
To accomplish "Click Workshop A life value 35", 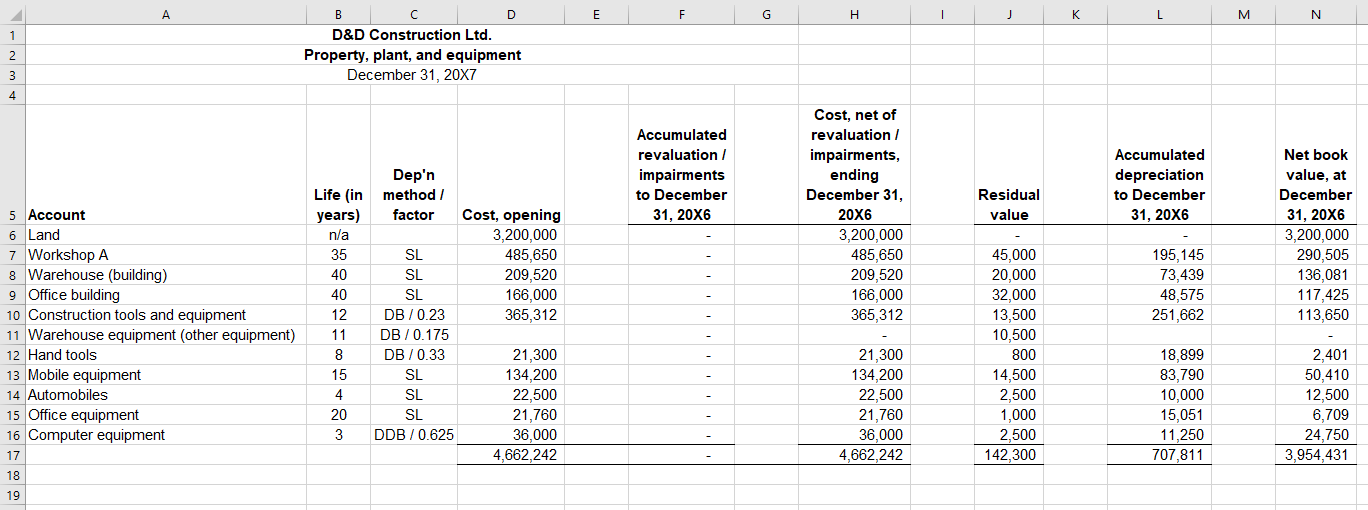I will tap(338, 255).
